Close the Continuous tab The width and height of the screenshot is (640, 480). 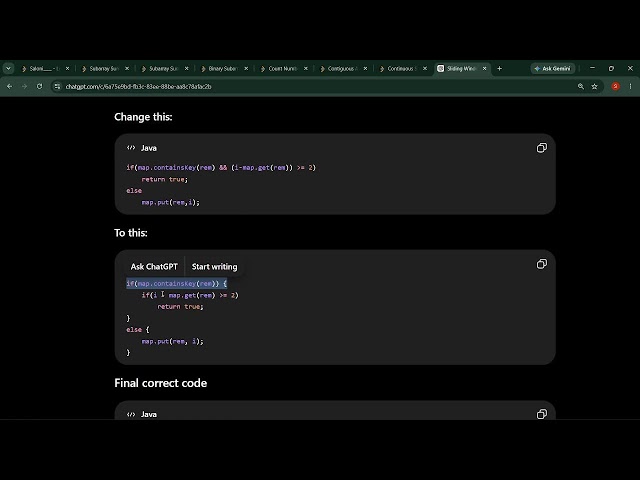pos(425,69)
